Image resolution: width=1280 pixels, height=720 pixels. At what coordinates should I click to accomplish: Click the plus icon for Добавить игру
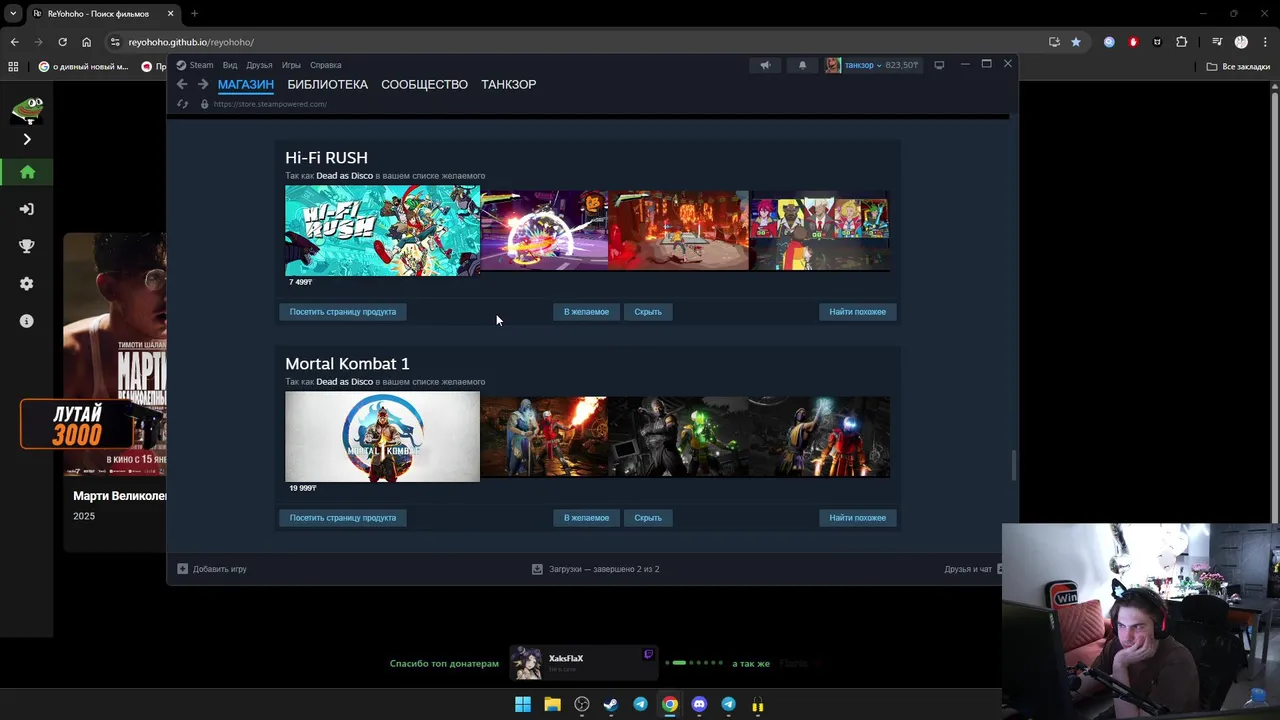[182, 569]
